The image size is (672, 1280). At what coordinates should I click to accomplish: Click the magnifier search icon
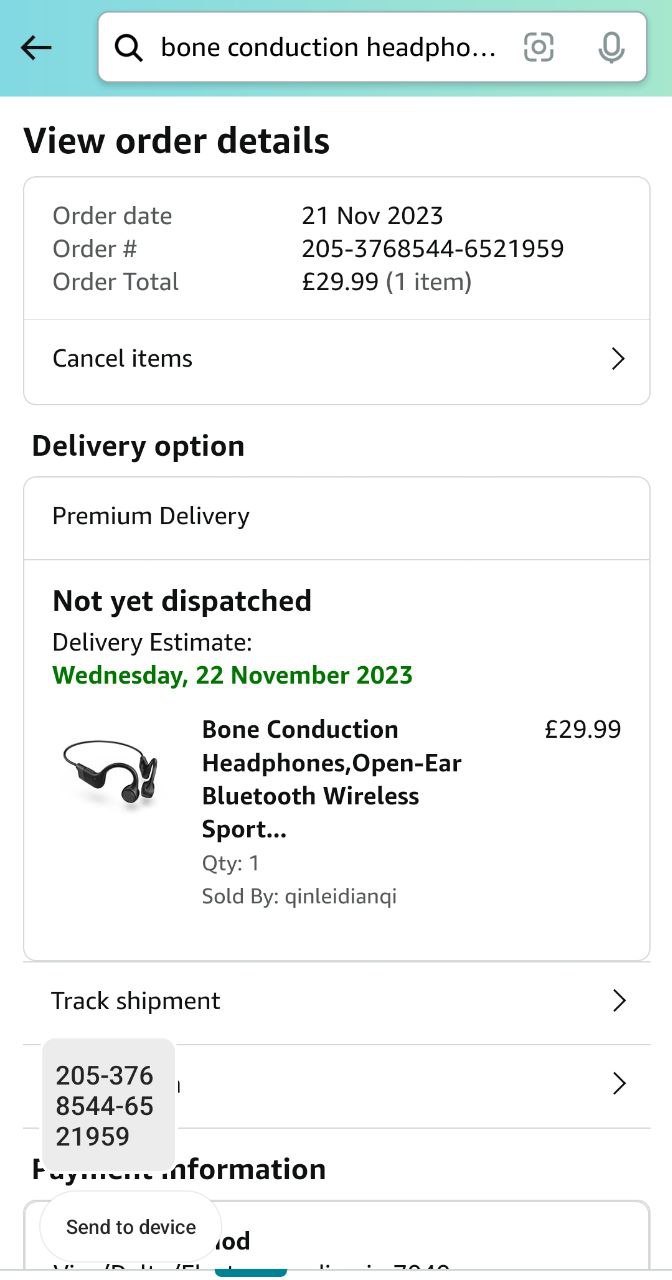(x=129, y=47)
